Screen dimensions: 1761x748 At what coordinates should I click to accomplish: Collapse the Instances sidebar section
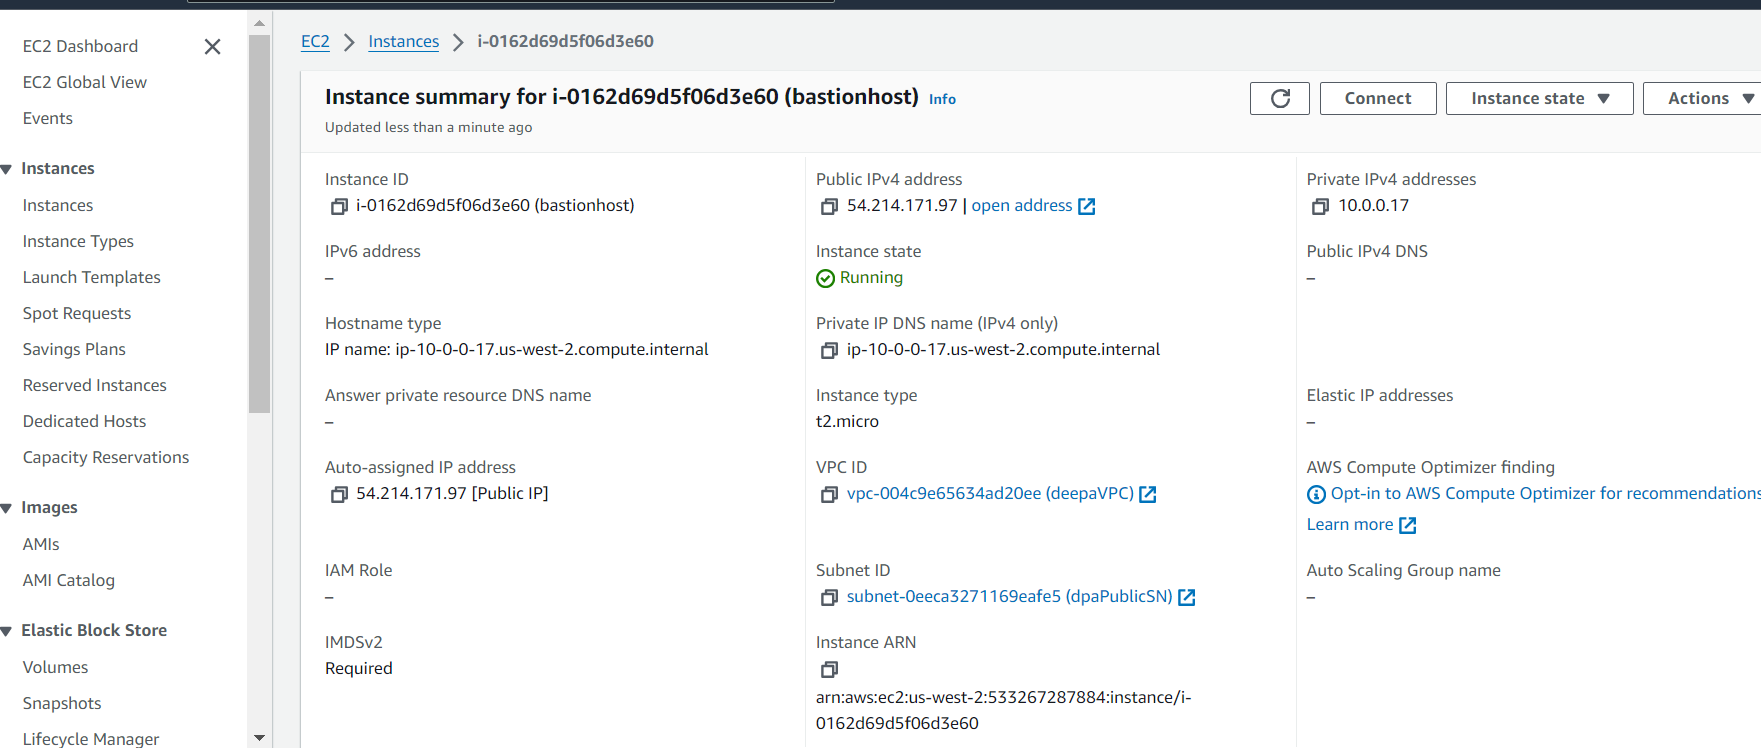click(x=7, y=169)
